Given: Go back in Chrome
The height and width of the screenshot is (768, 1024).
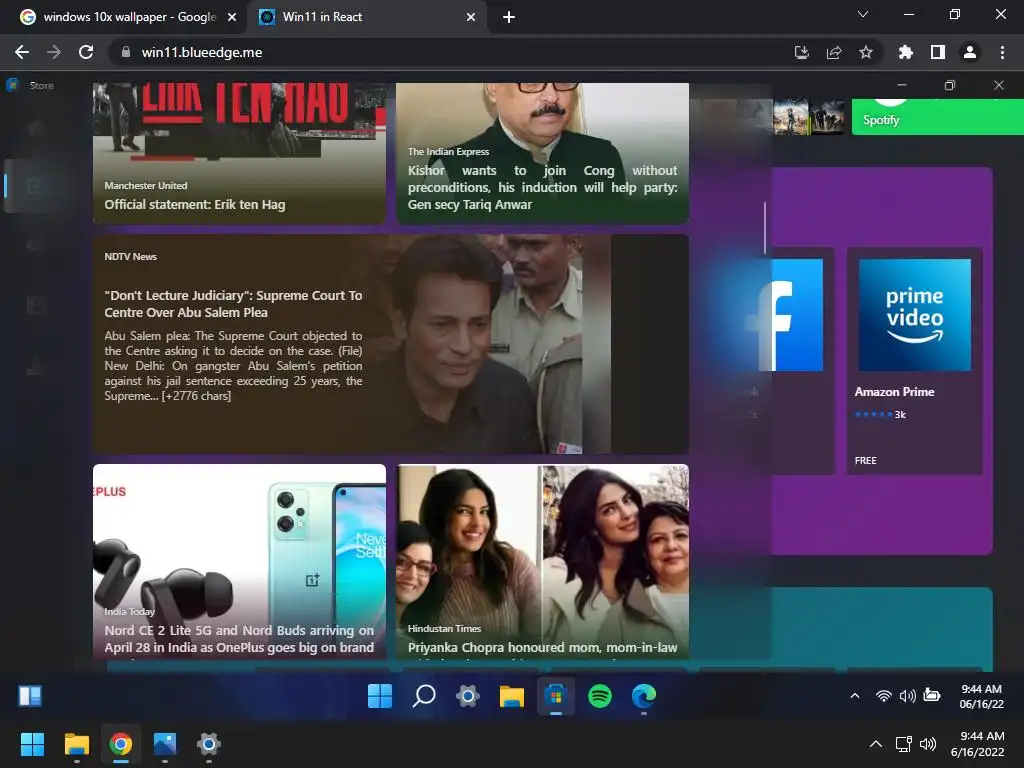Looking at the screenshot, I should tap(22, 52).
